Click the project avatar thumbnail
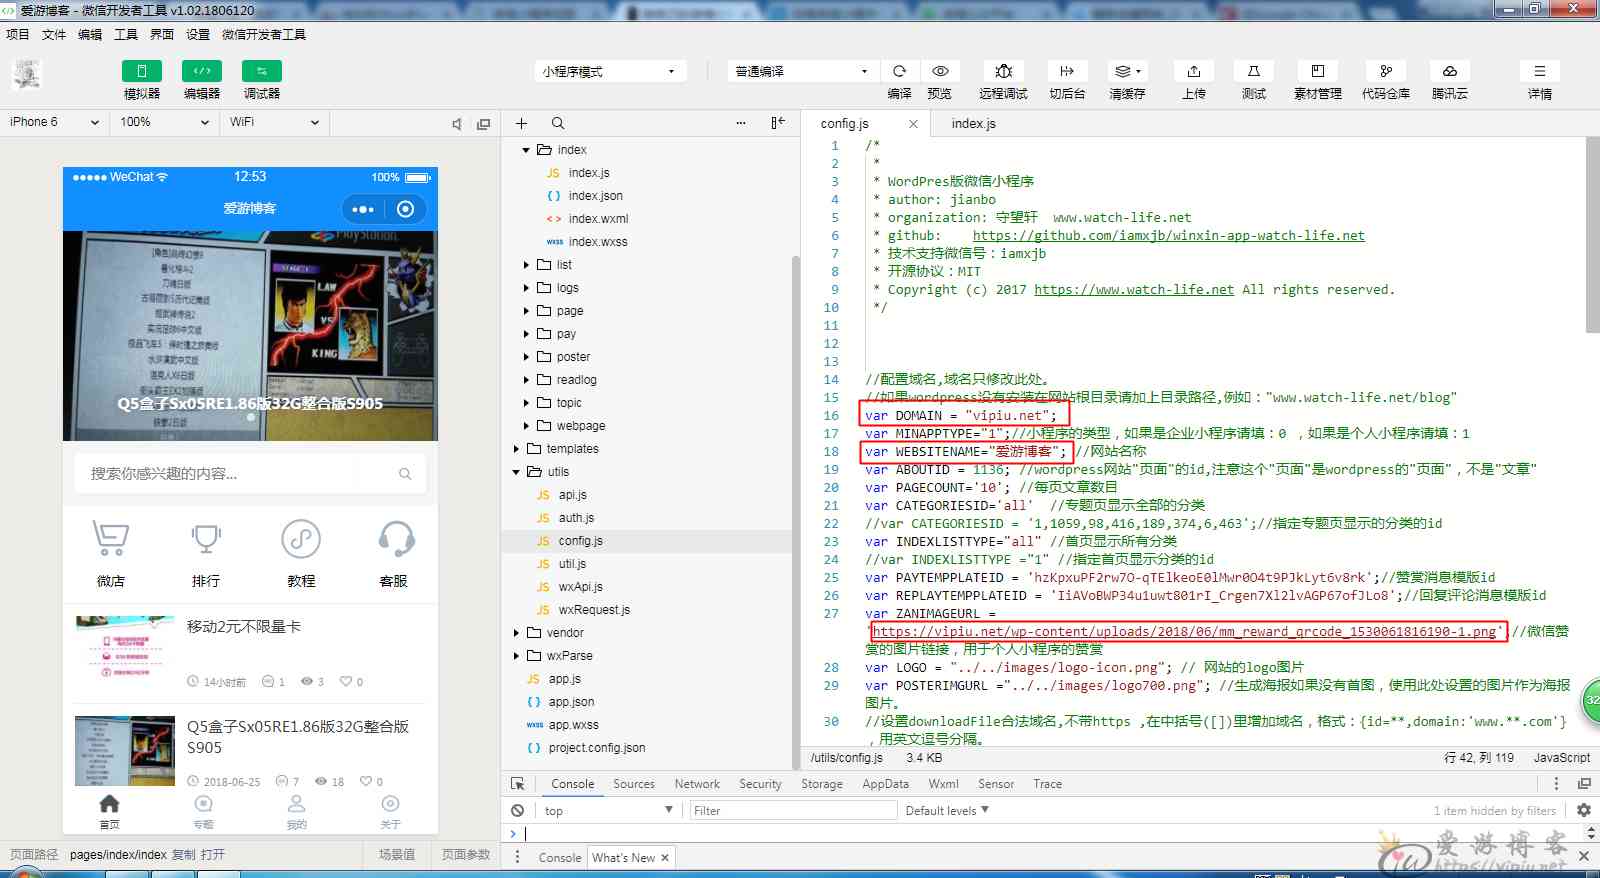Viewport: 1600px width, 878px height. coord(27,75)
